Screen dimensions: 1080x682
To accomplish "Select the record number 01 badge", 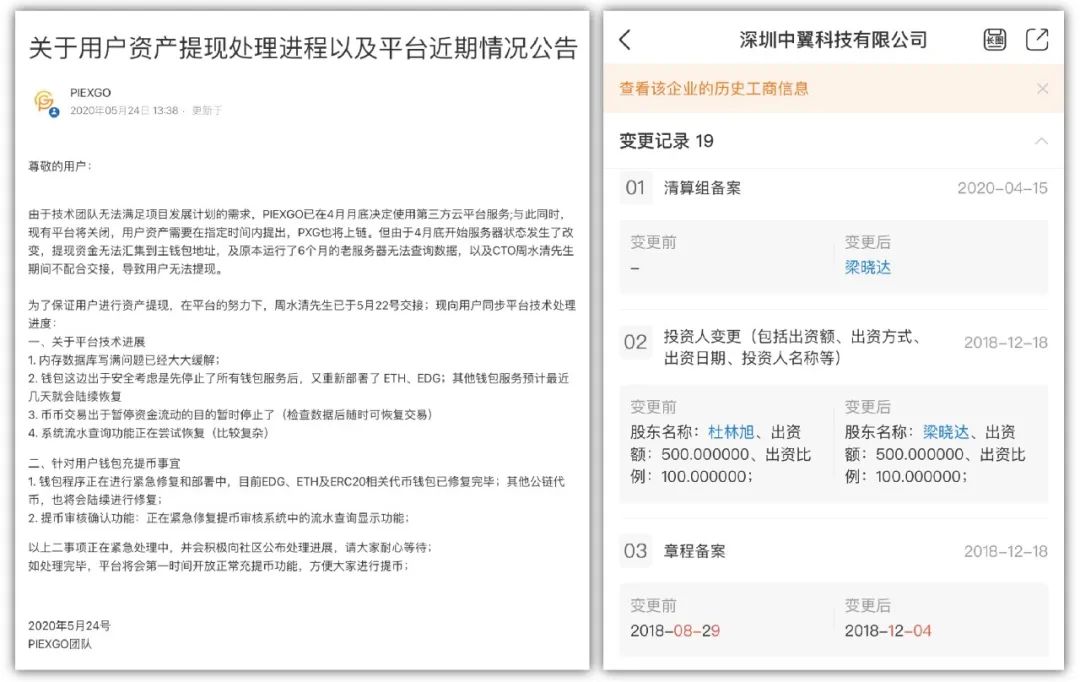I will coord(635,188).
